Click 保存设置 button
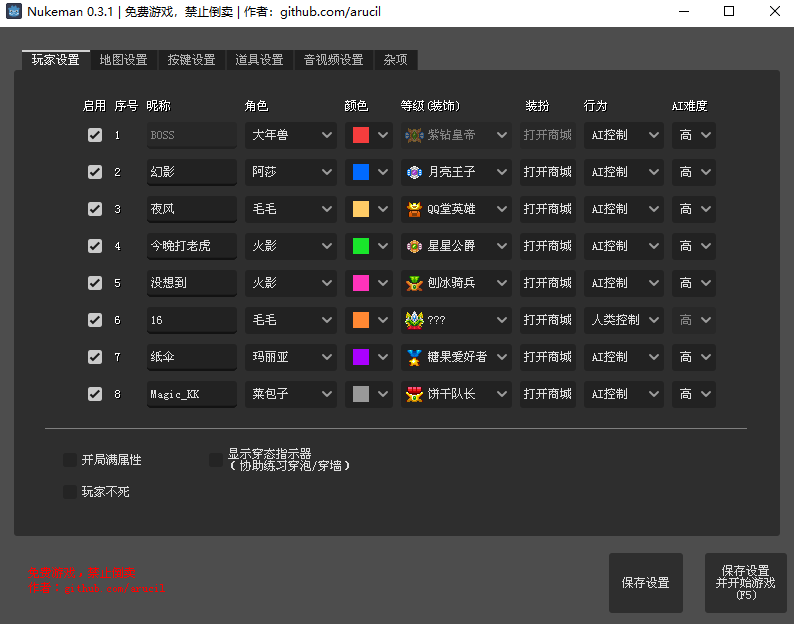Screen dimensions: 794x624 point(646,582)
